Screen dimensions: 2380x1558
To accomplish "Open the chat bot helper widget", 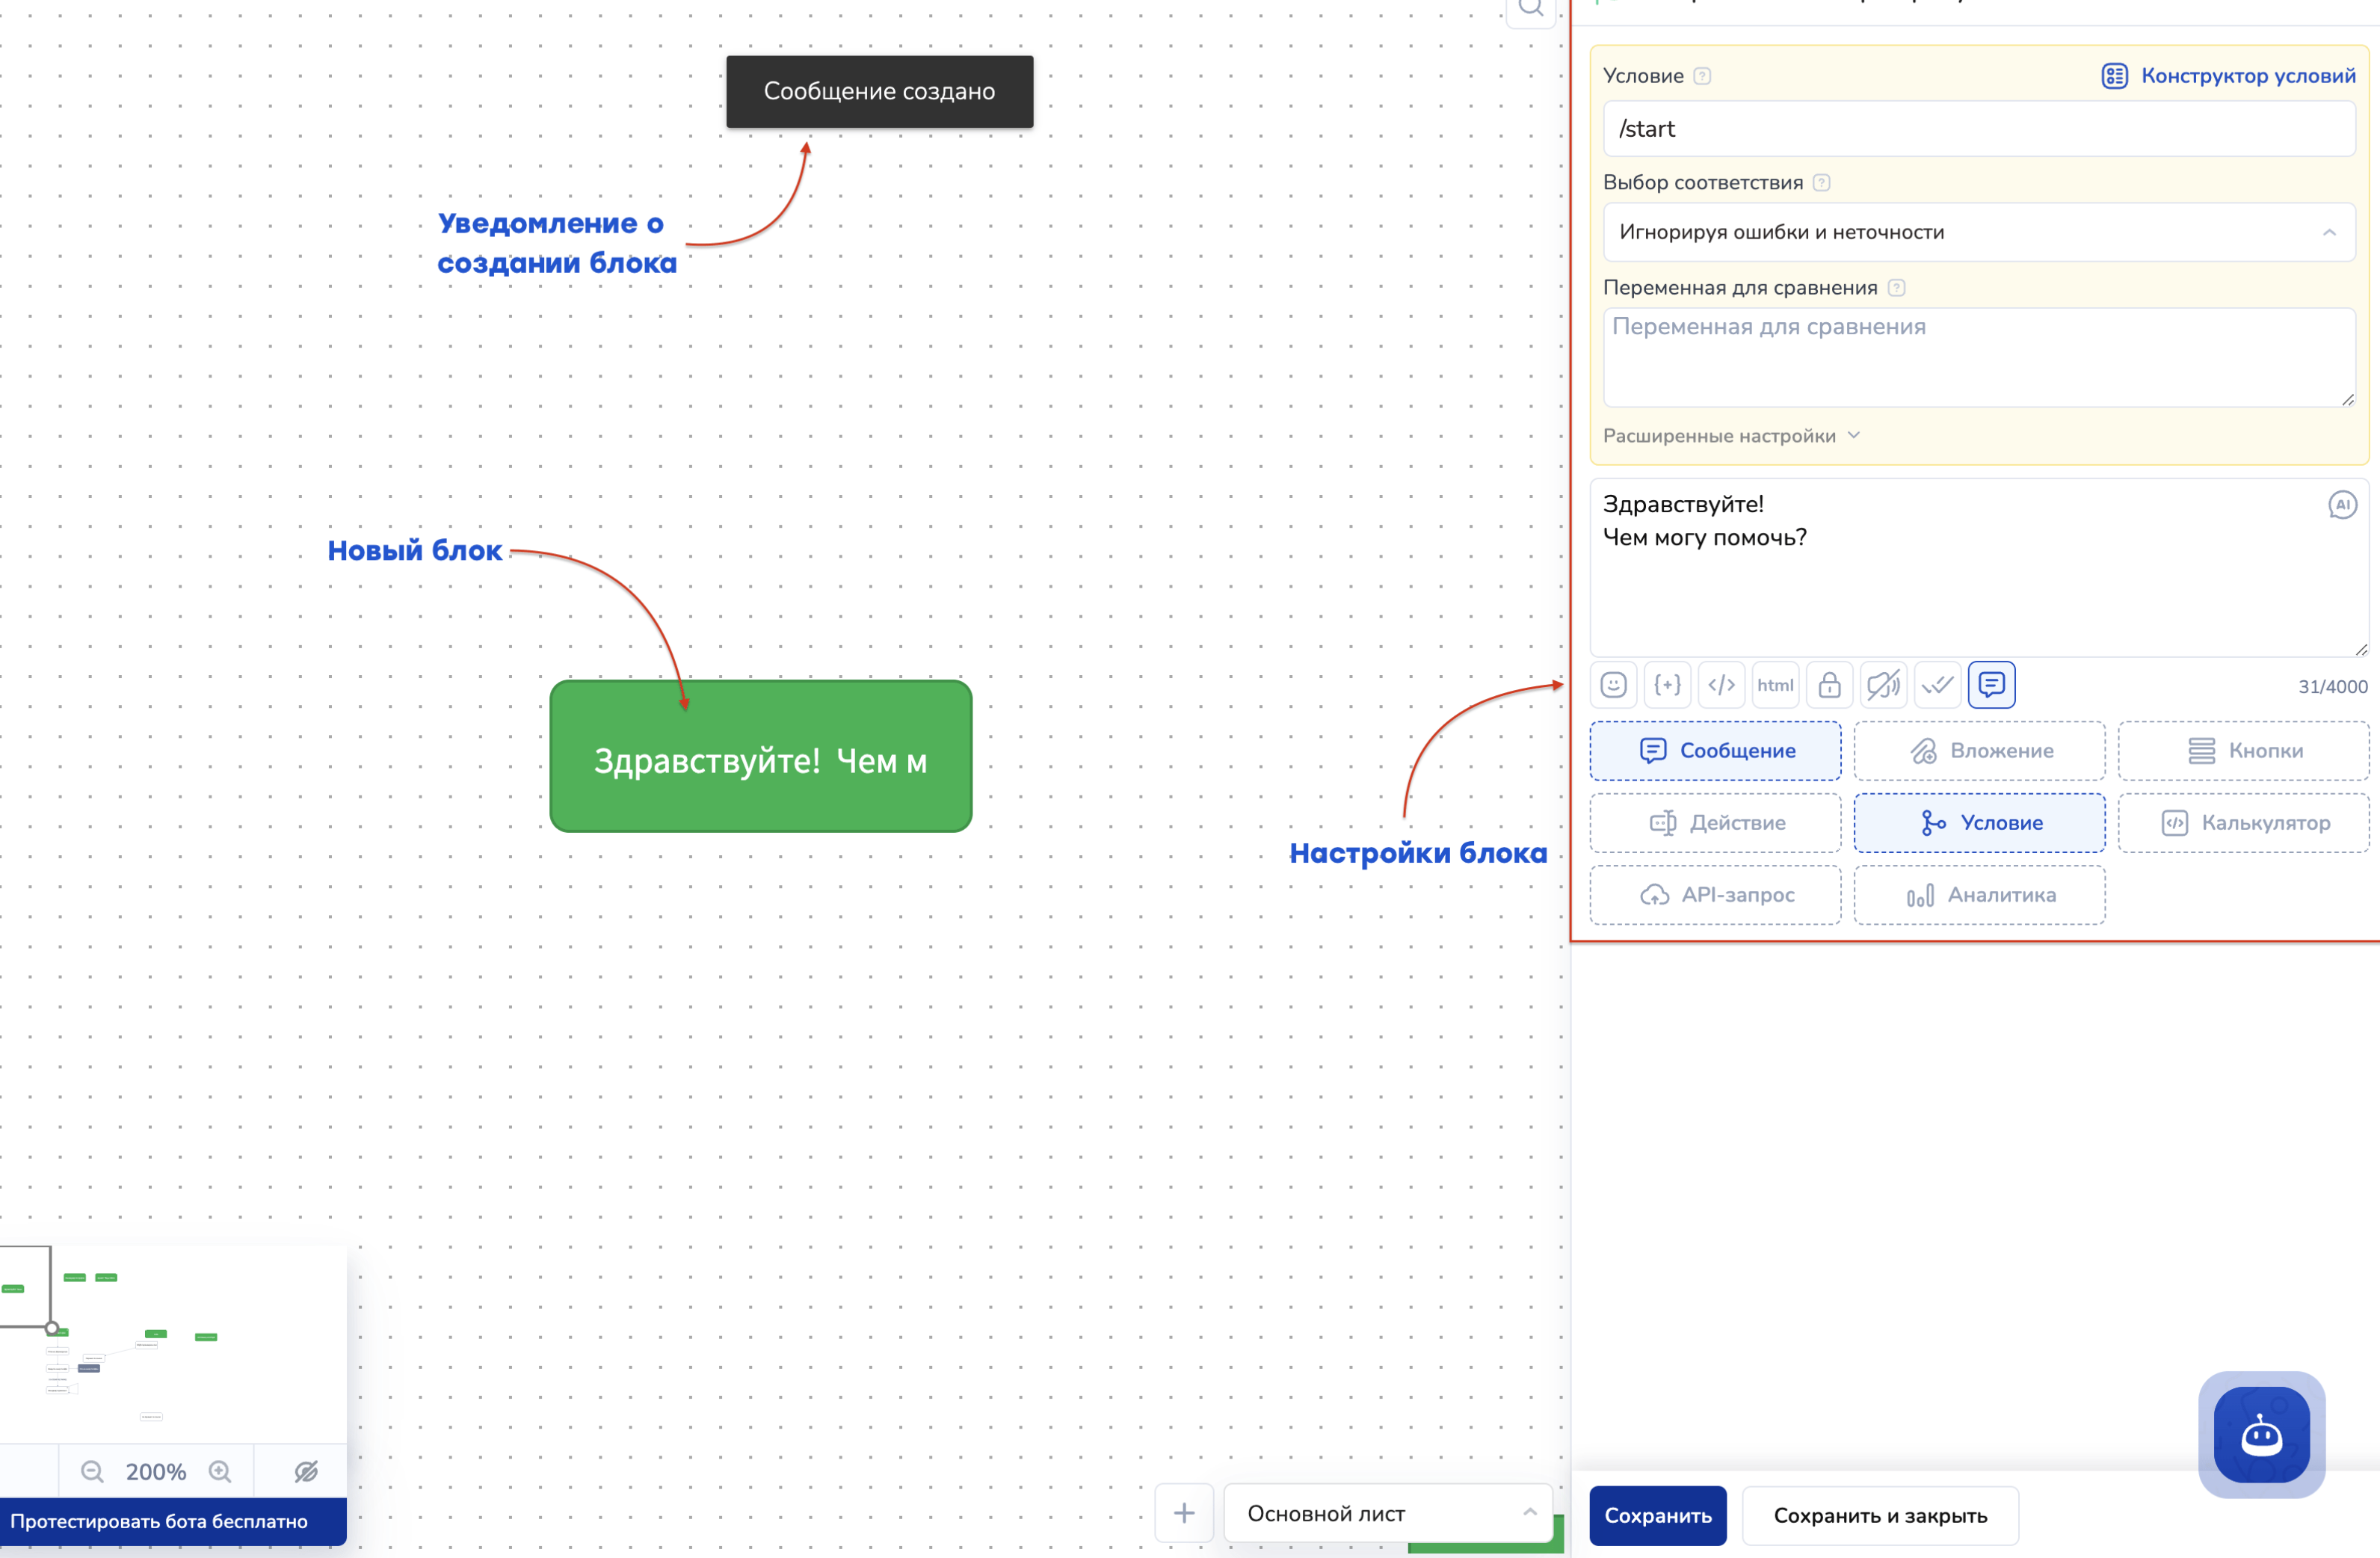I will coord(2261,1435).
